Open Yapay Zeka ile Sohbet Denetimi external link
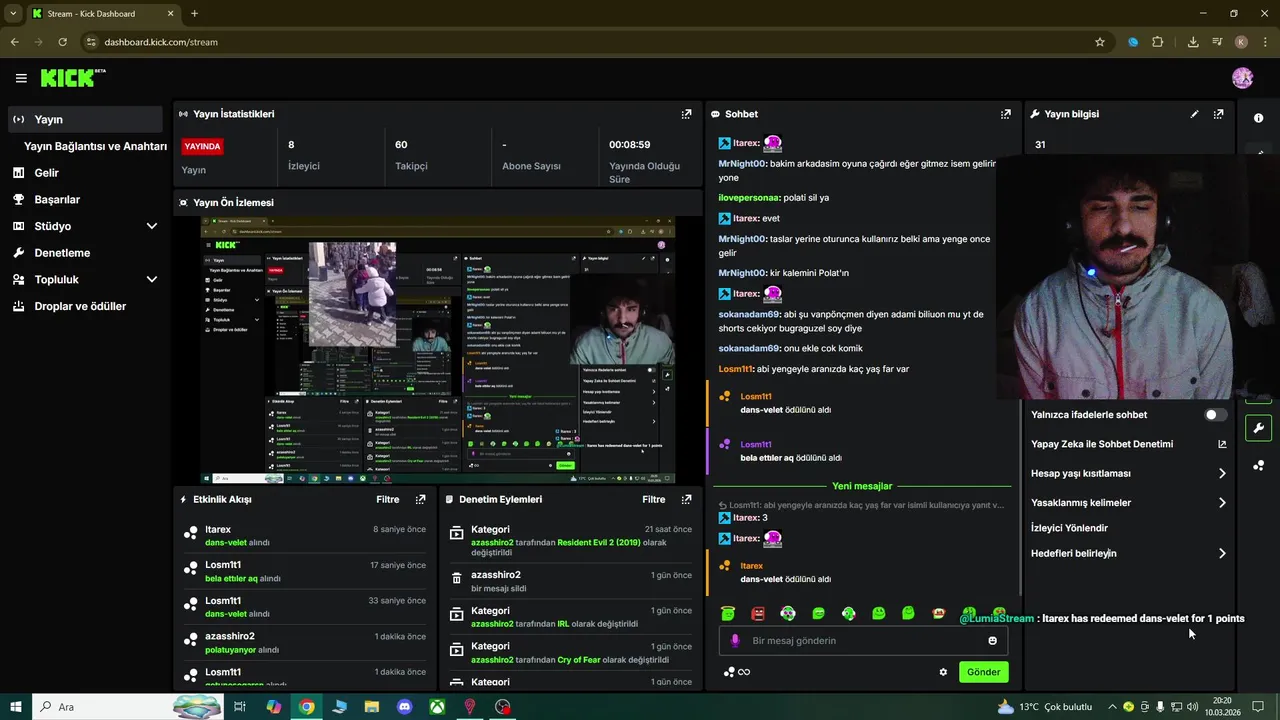The image size is (1280, 720). (1222, 444)
